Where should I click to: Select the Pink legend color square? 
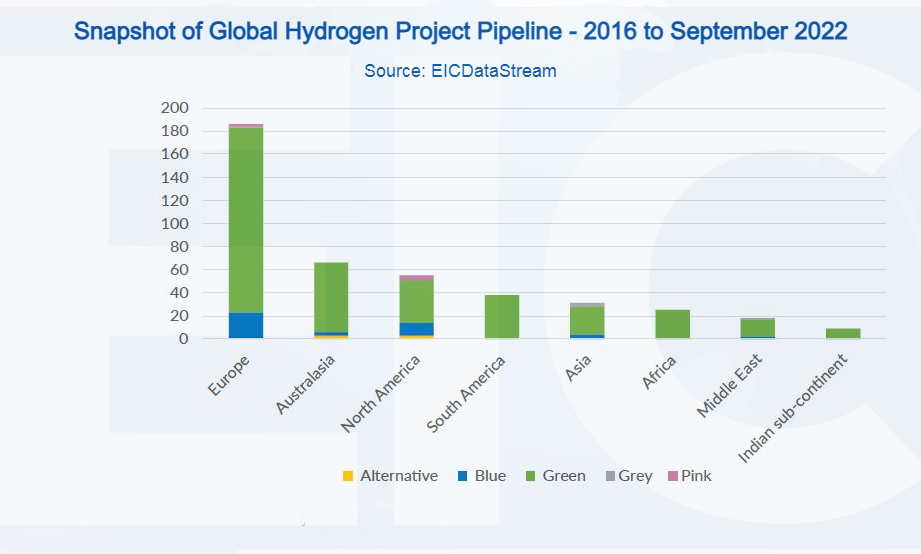click(x=671, y=476)
